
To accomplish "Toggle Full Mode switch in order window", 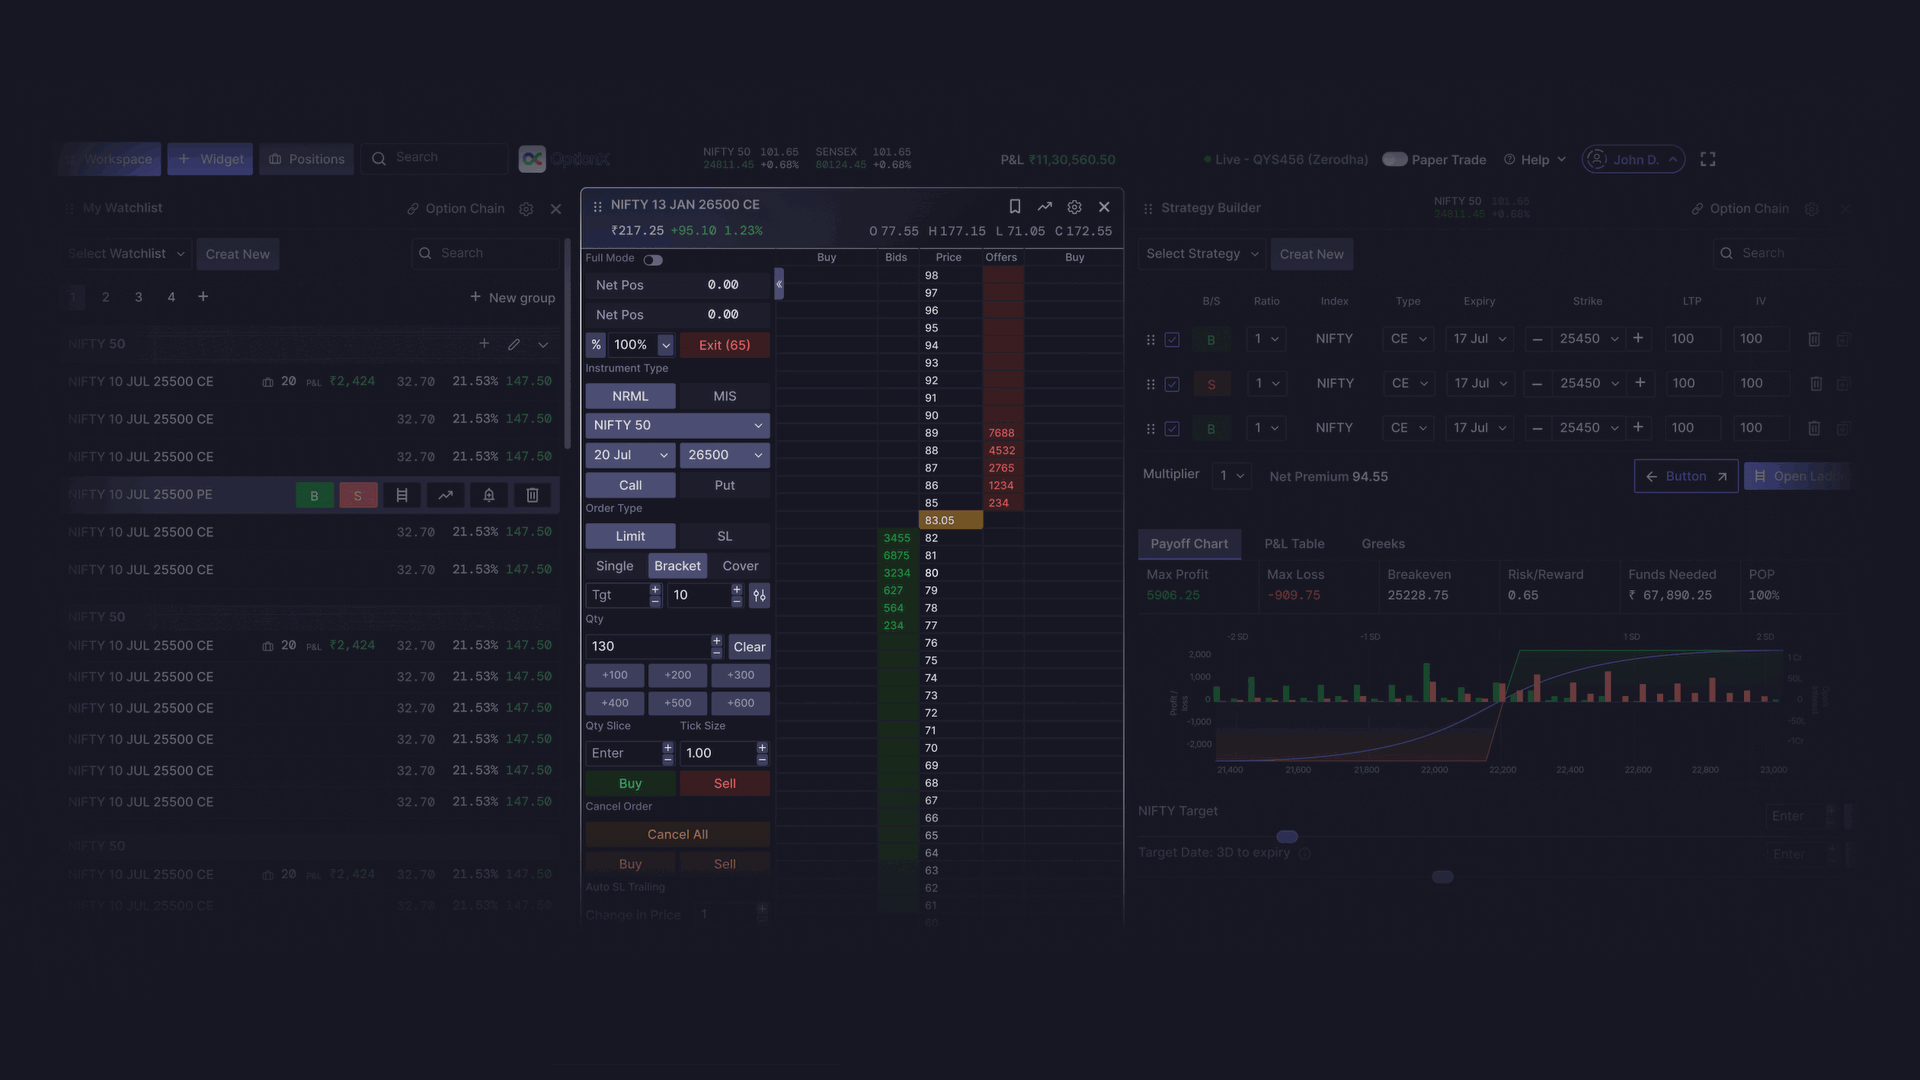I will pos(655,258).
